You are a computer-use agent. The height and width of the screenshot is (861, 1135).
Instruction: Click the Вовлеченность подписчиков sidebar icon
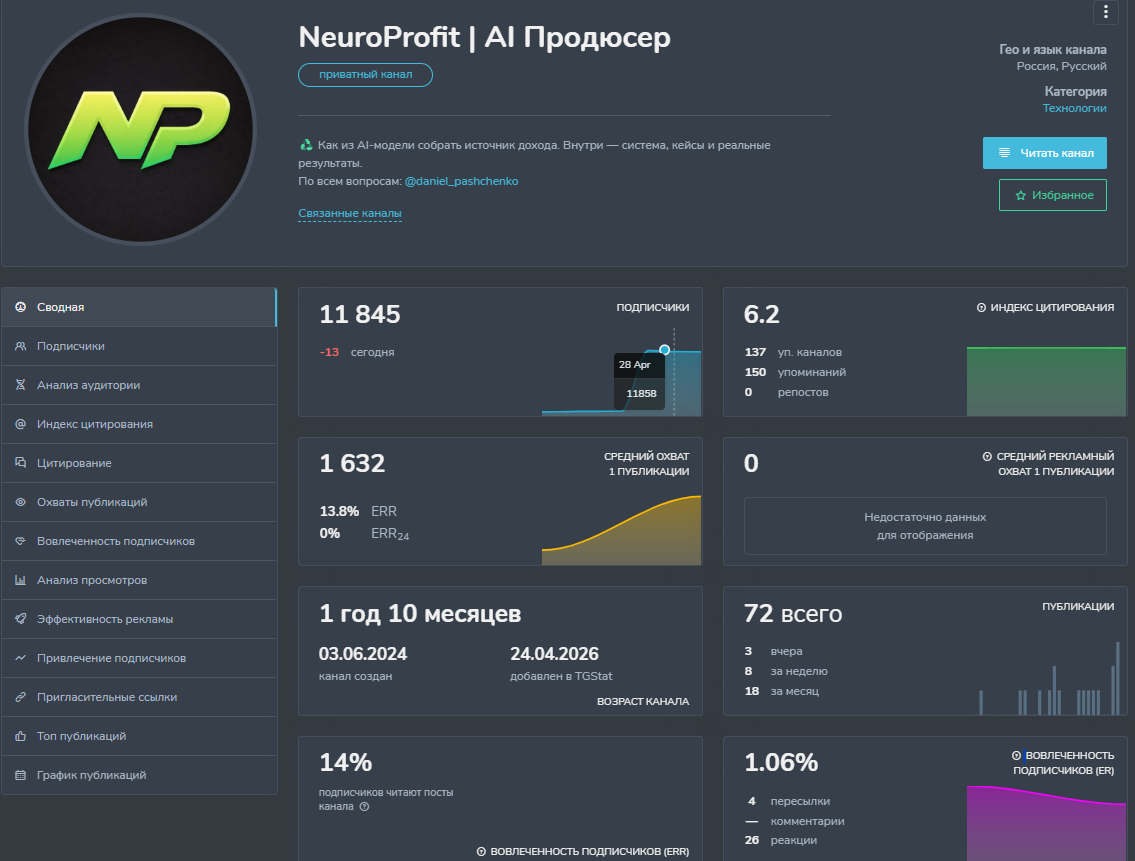click(x=20, y=541)
